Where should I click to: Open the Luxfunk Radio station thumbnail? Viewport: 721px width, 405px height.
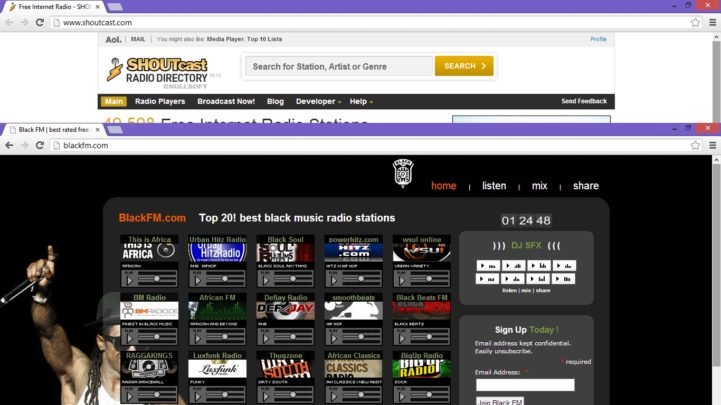coord(217,369)
